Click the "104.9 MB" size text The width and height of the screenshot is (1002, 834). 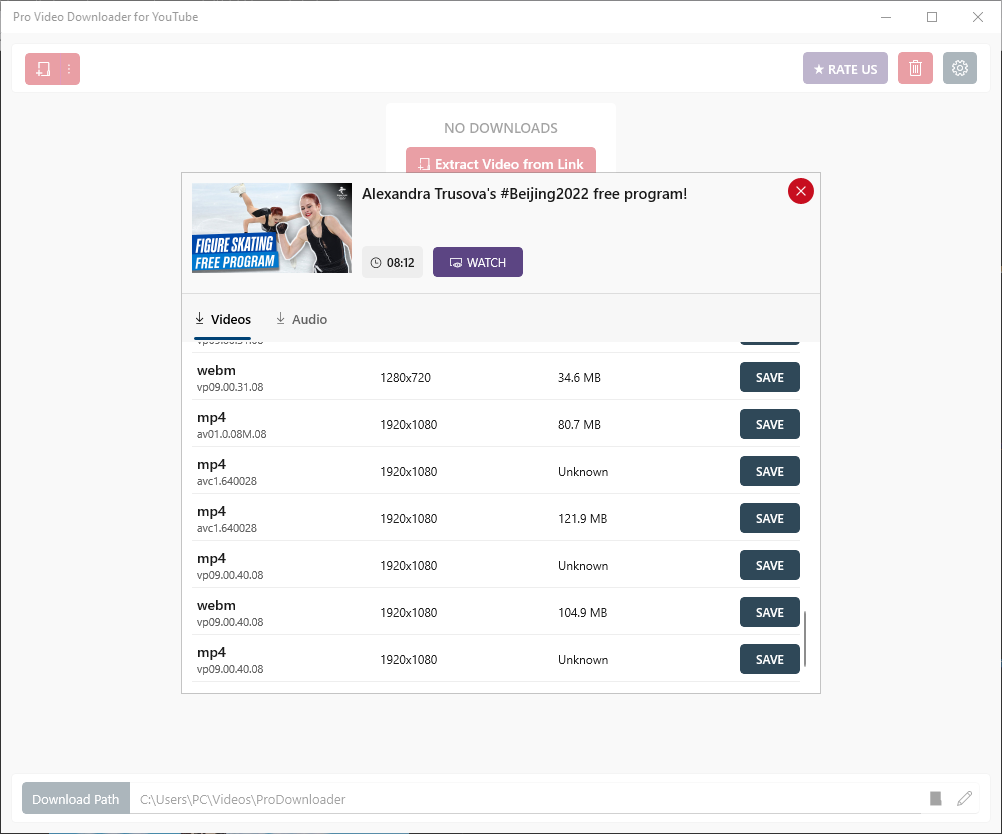[x=582, y=612]
